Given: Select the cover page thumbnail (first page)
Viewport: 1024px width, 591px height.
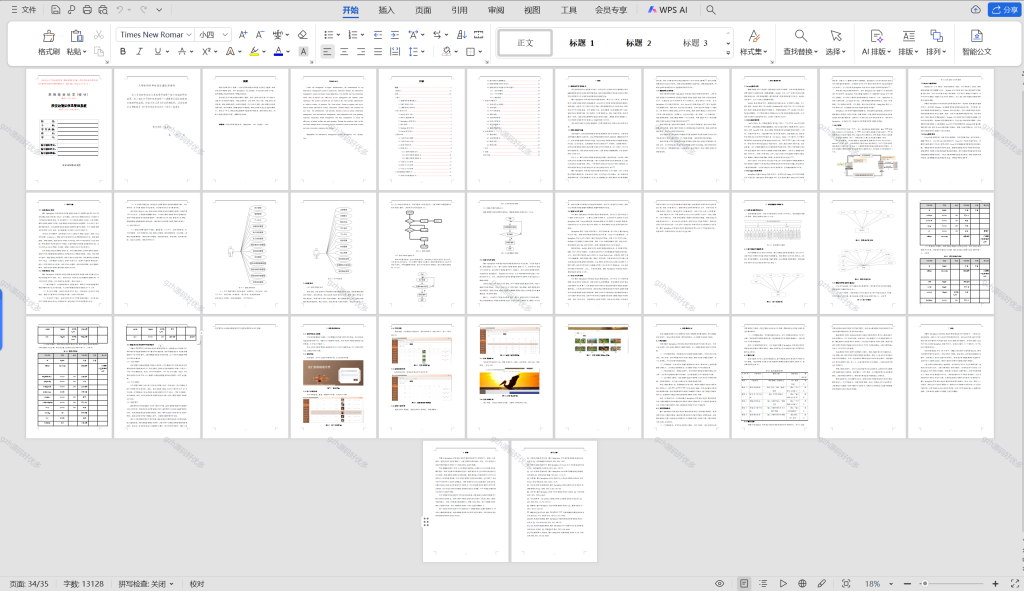Looking at the screenshot, I should tap(69, 128).
